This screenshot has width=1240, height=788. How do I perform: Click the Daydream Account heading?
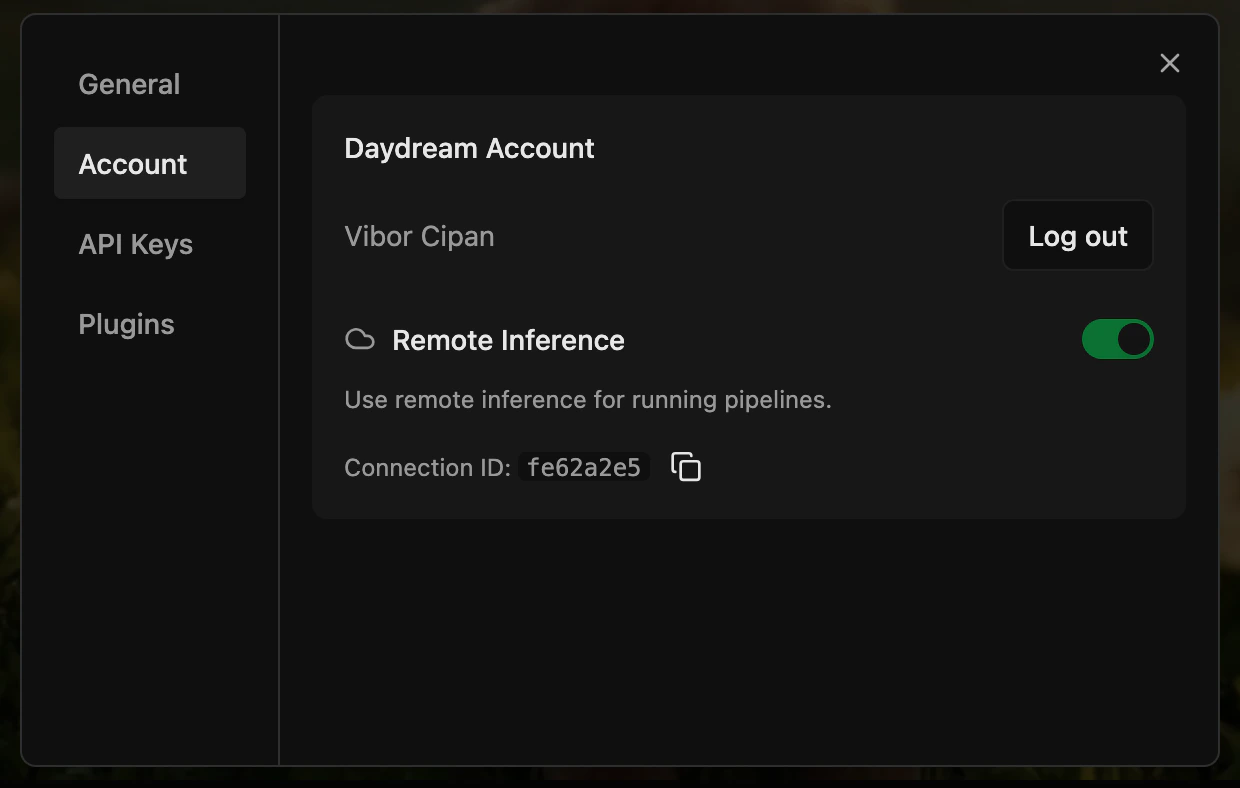469,148
